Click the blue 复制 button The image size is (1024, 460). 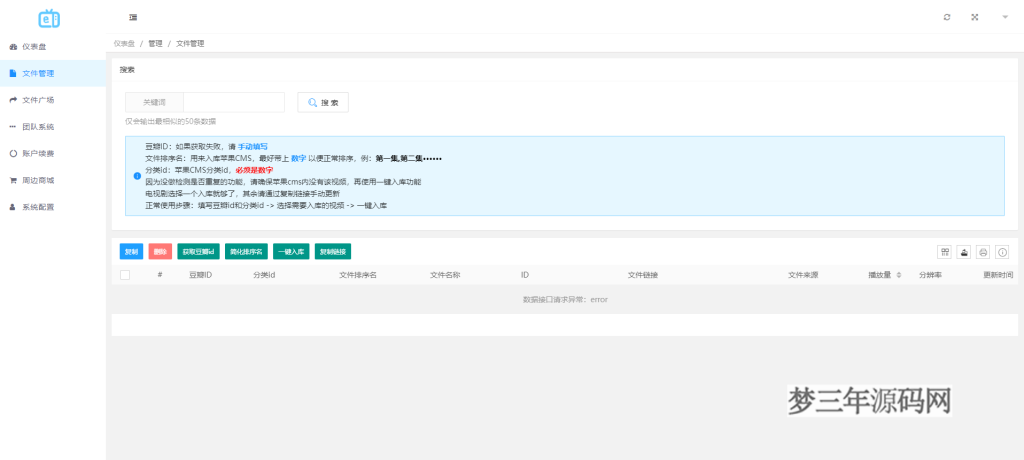click(131, 252)
